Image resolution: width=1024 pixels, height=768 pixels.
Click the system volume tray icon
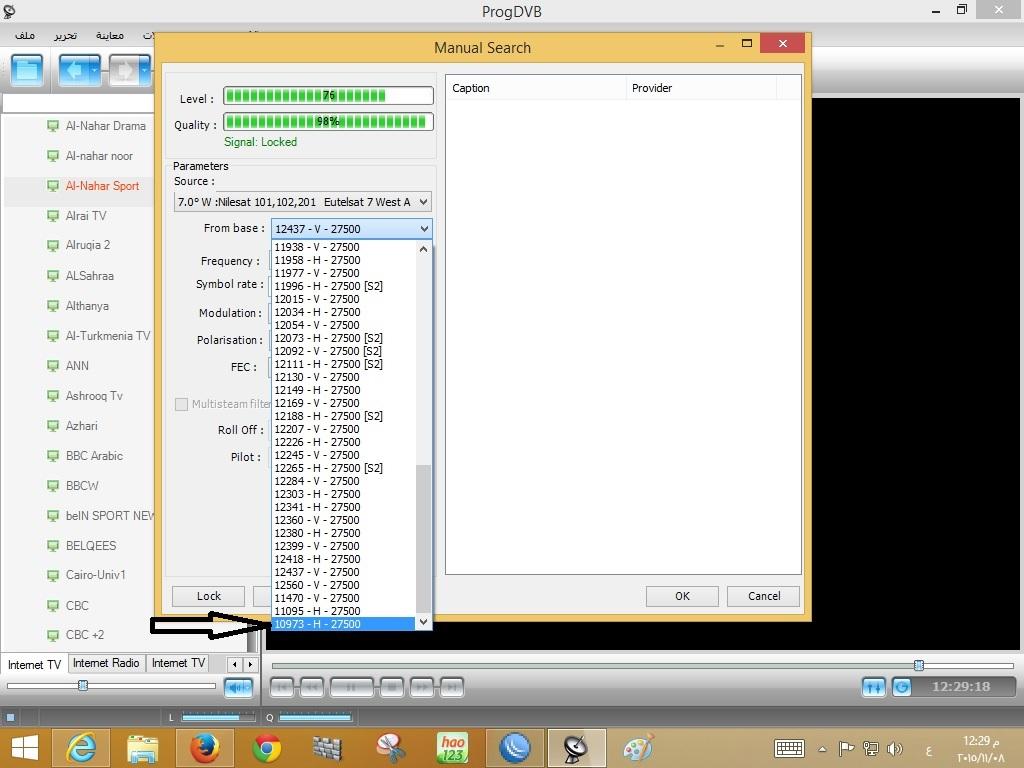(895, 748)
